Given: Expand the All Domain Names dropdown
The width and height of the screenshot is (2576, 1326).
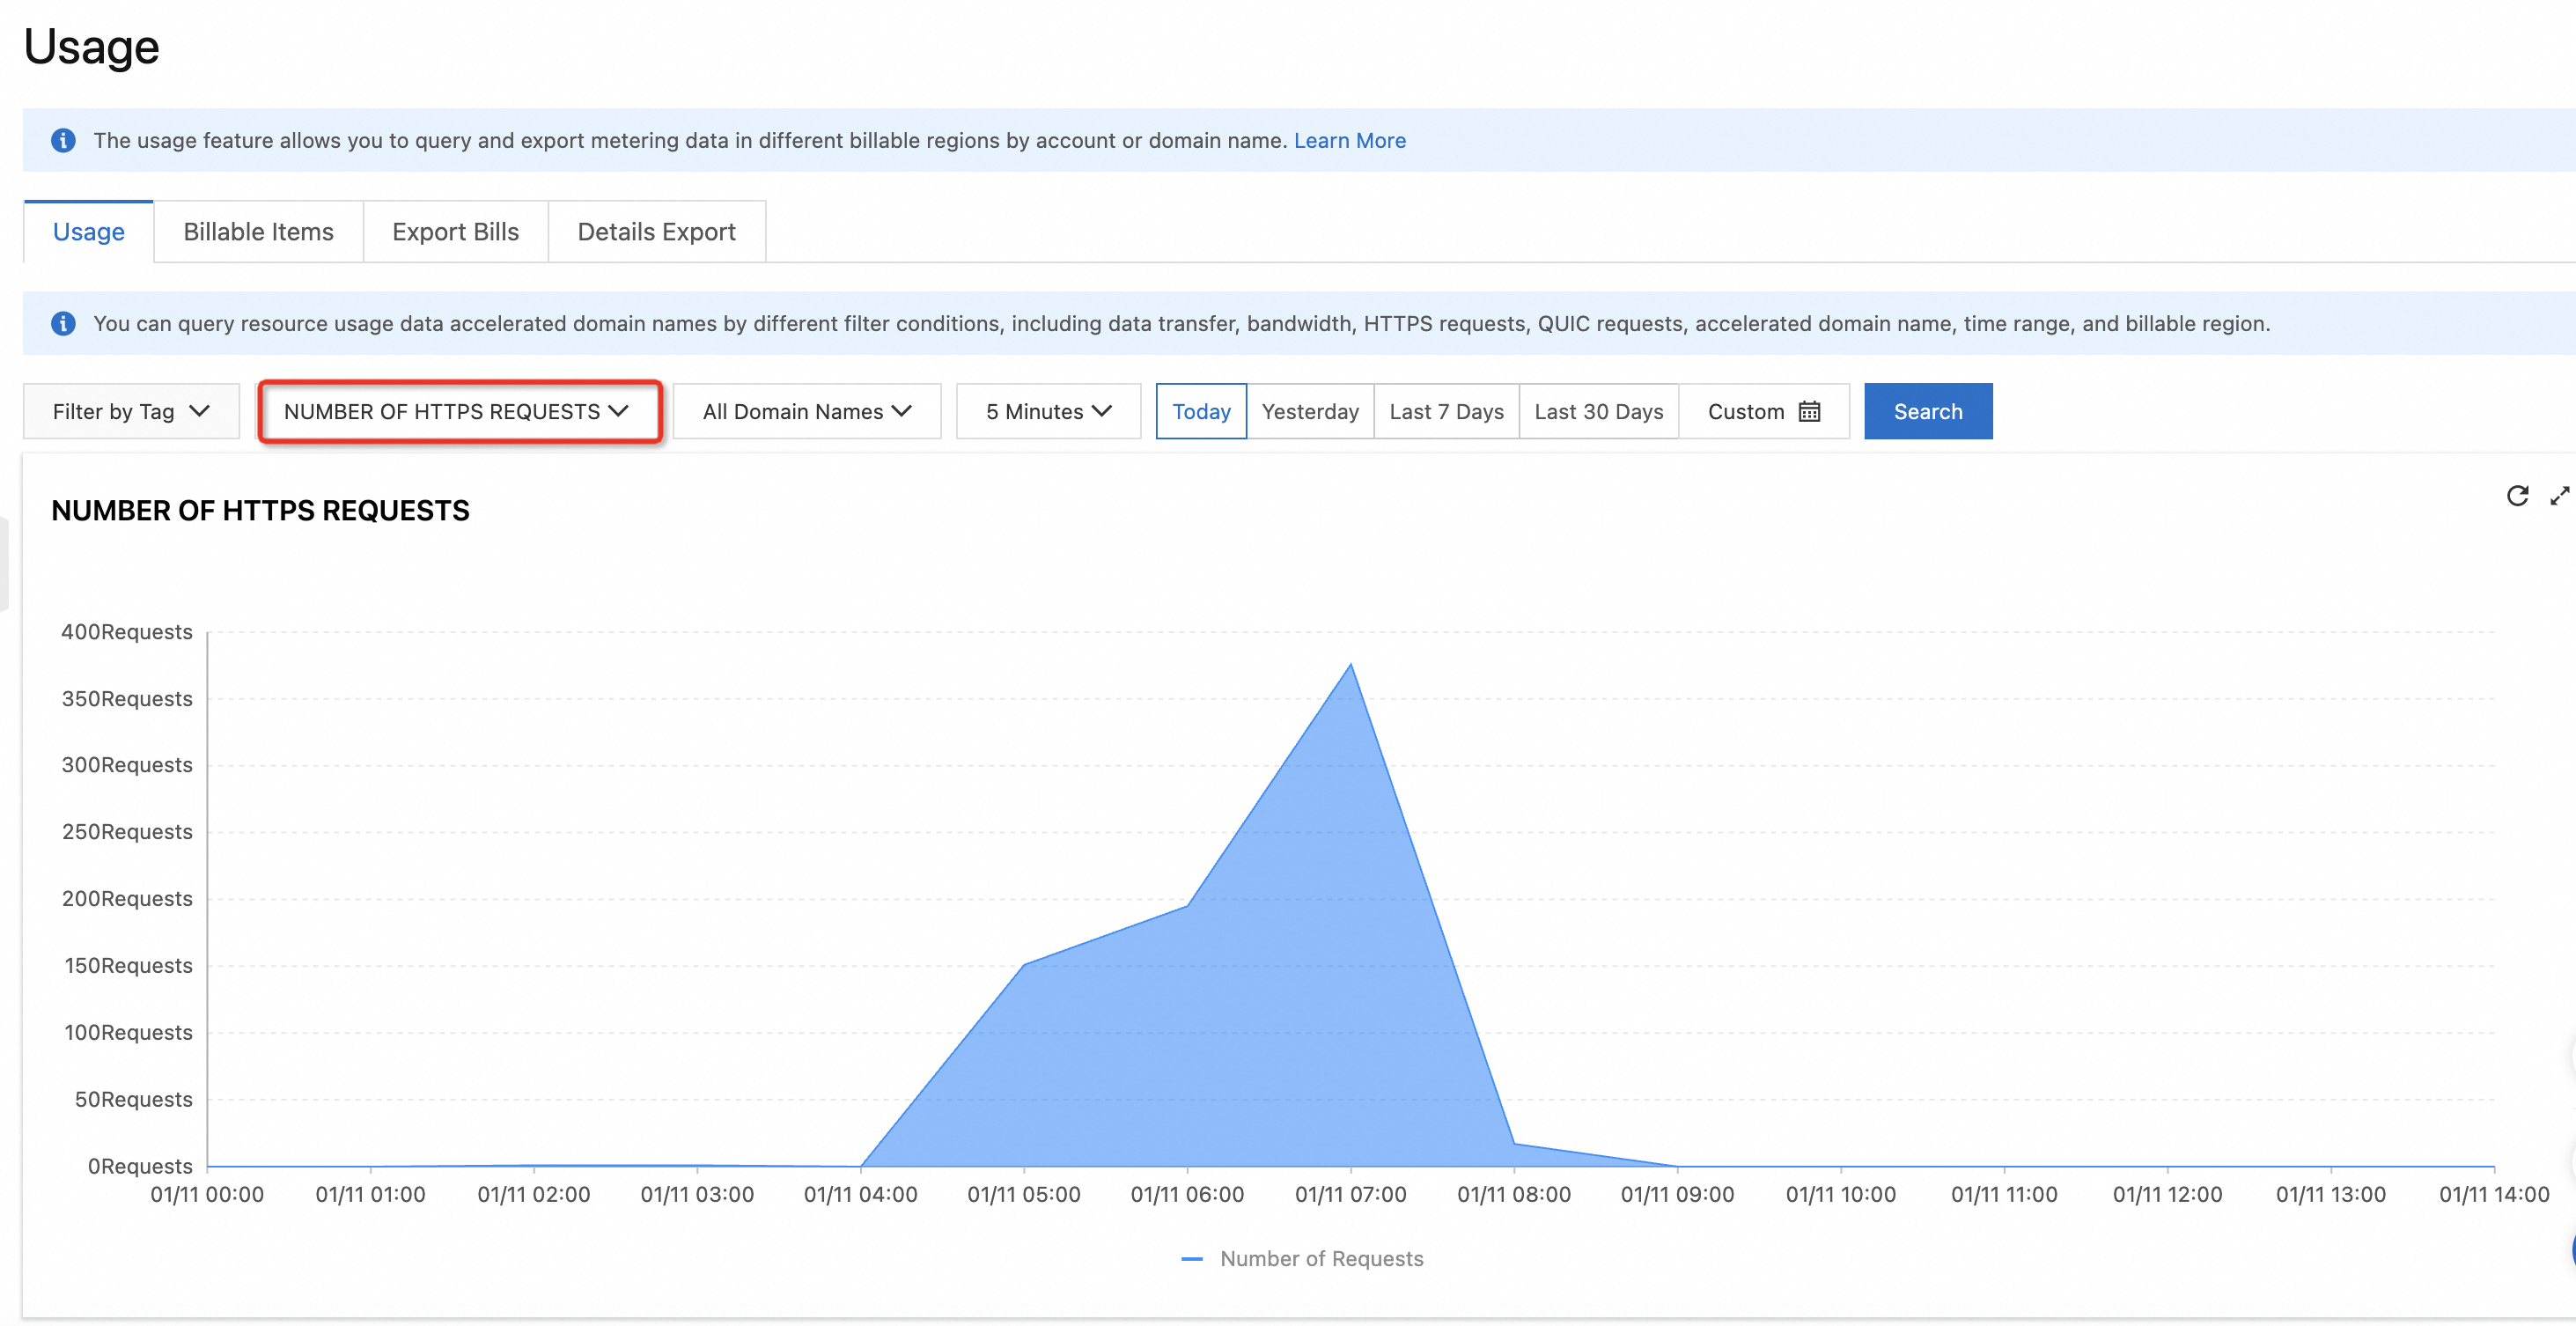Looking at the screenshot, I should [806, 411].
